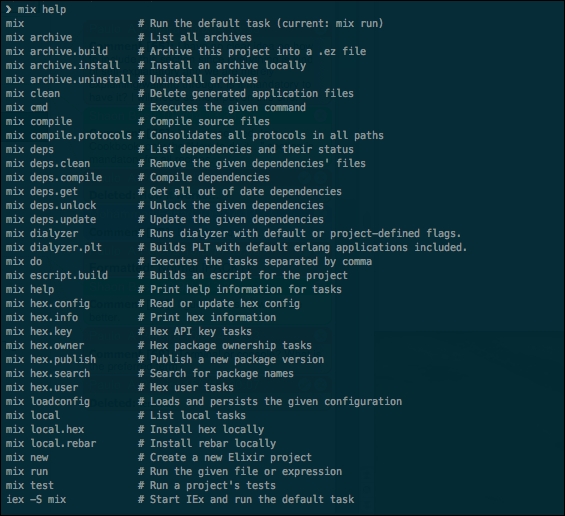Click the 'iex -S mix' entry
Image resolution: width=565 pixels, height=516 pixels.
pos(36,500)
